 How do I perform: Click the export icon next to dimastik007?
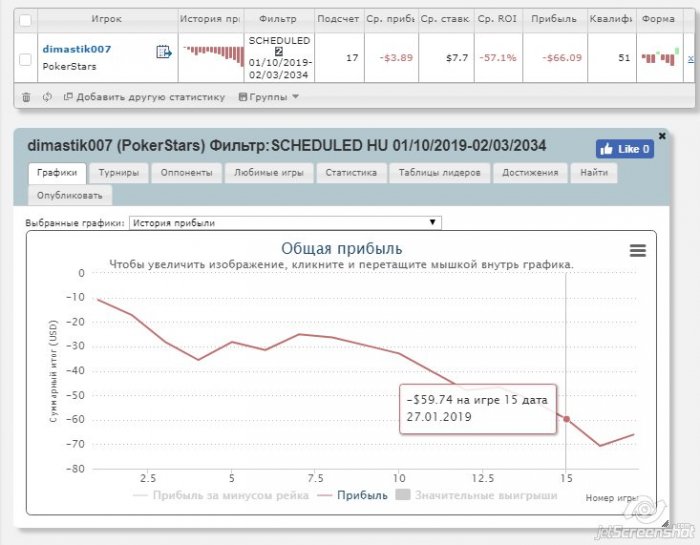tap(163, 52)
